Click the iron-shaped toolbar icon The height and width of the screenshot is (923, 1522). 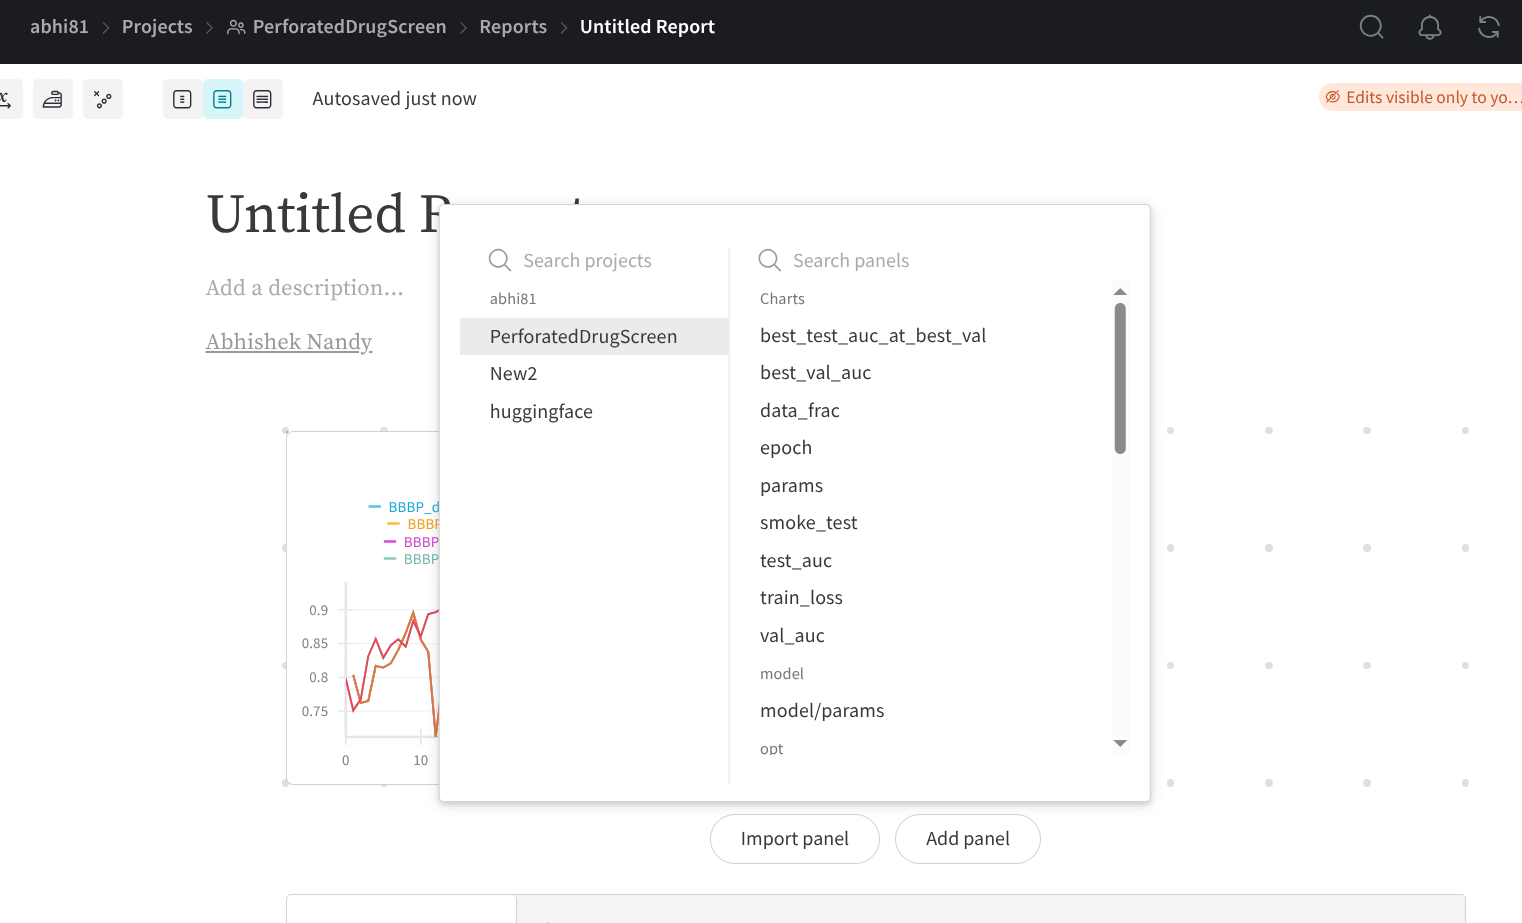tap(53, 99)
